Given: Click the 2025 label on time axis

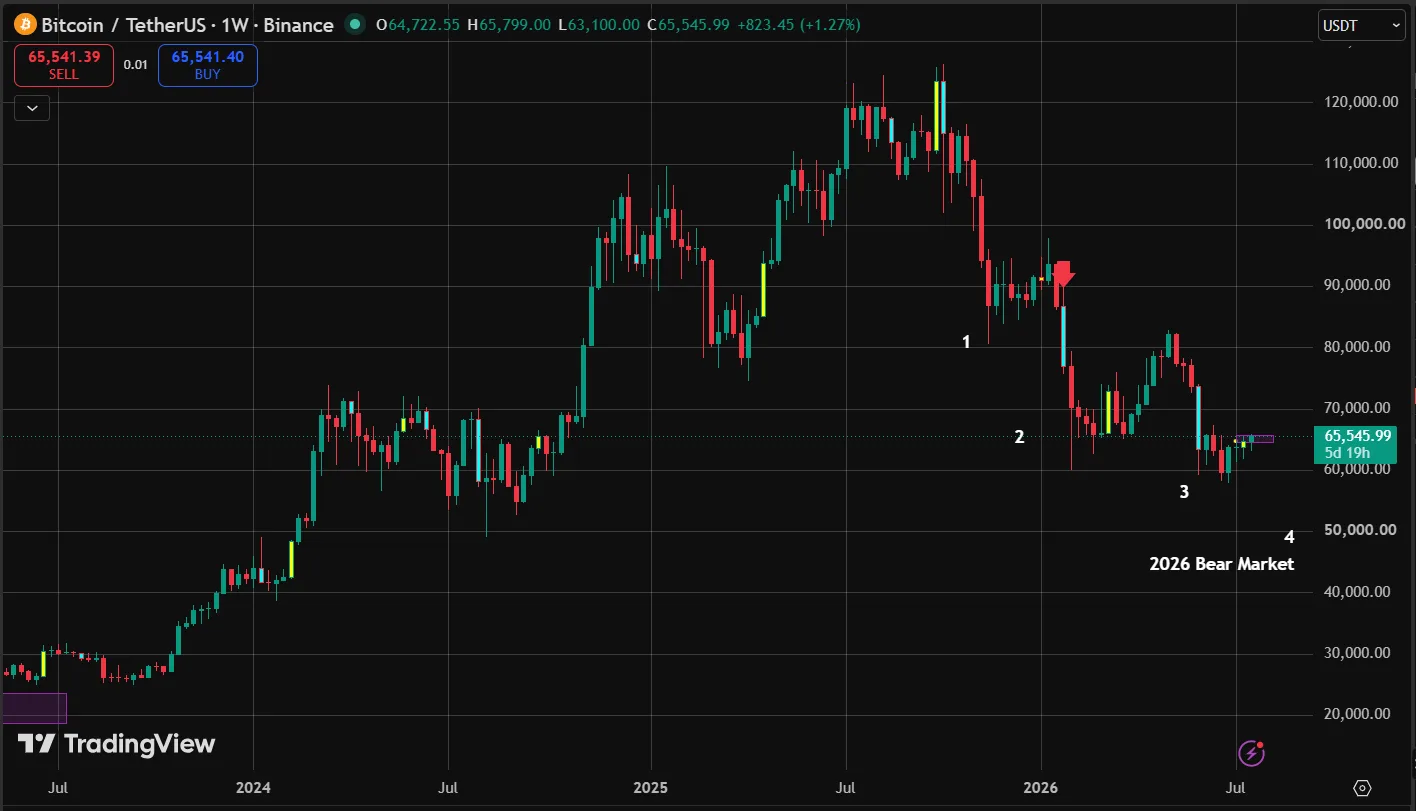Looking at the screenshot, I should 650,788.
